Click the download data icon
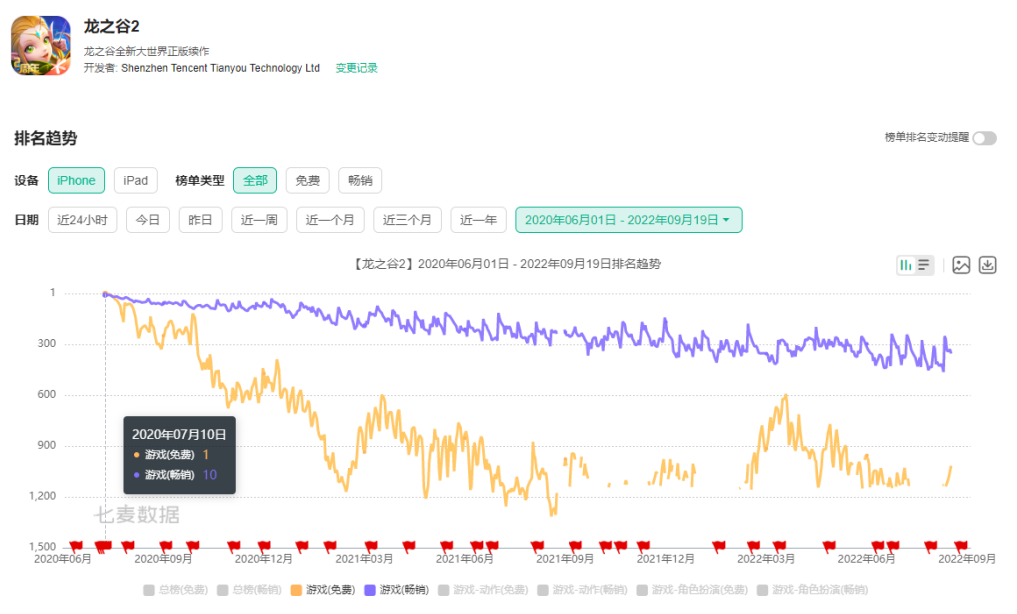Image resolution: width=1017 pixels, height=614 pixels. pyautogui.click(x=987, y=265)
